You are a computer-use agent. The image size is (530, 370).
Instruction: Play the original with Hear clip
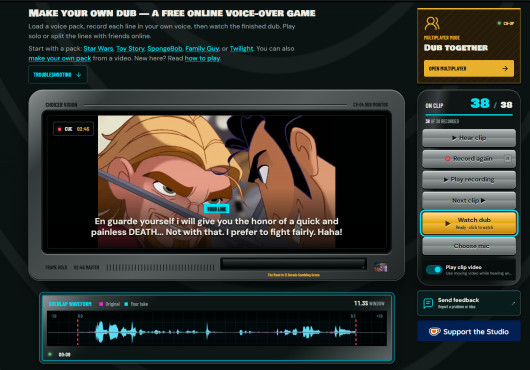coord(469,138)
